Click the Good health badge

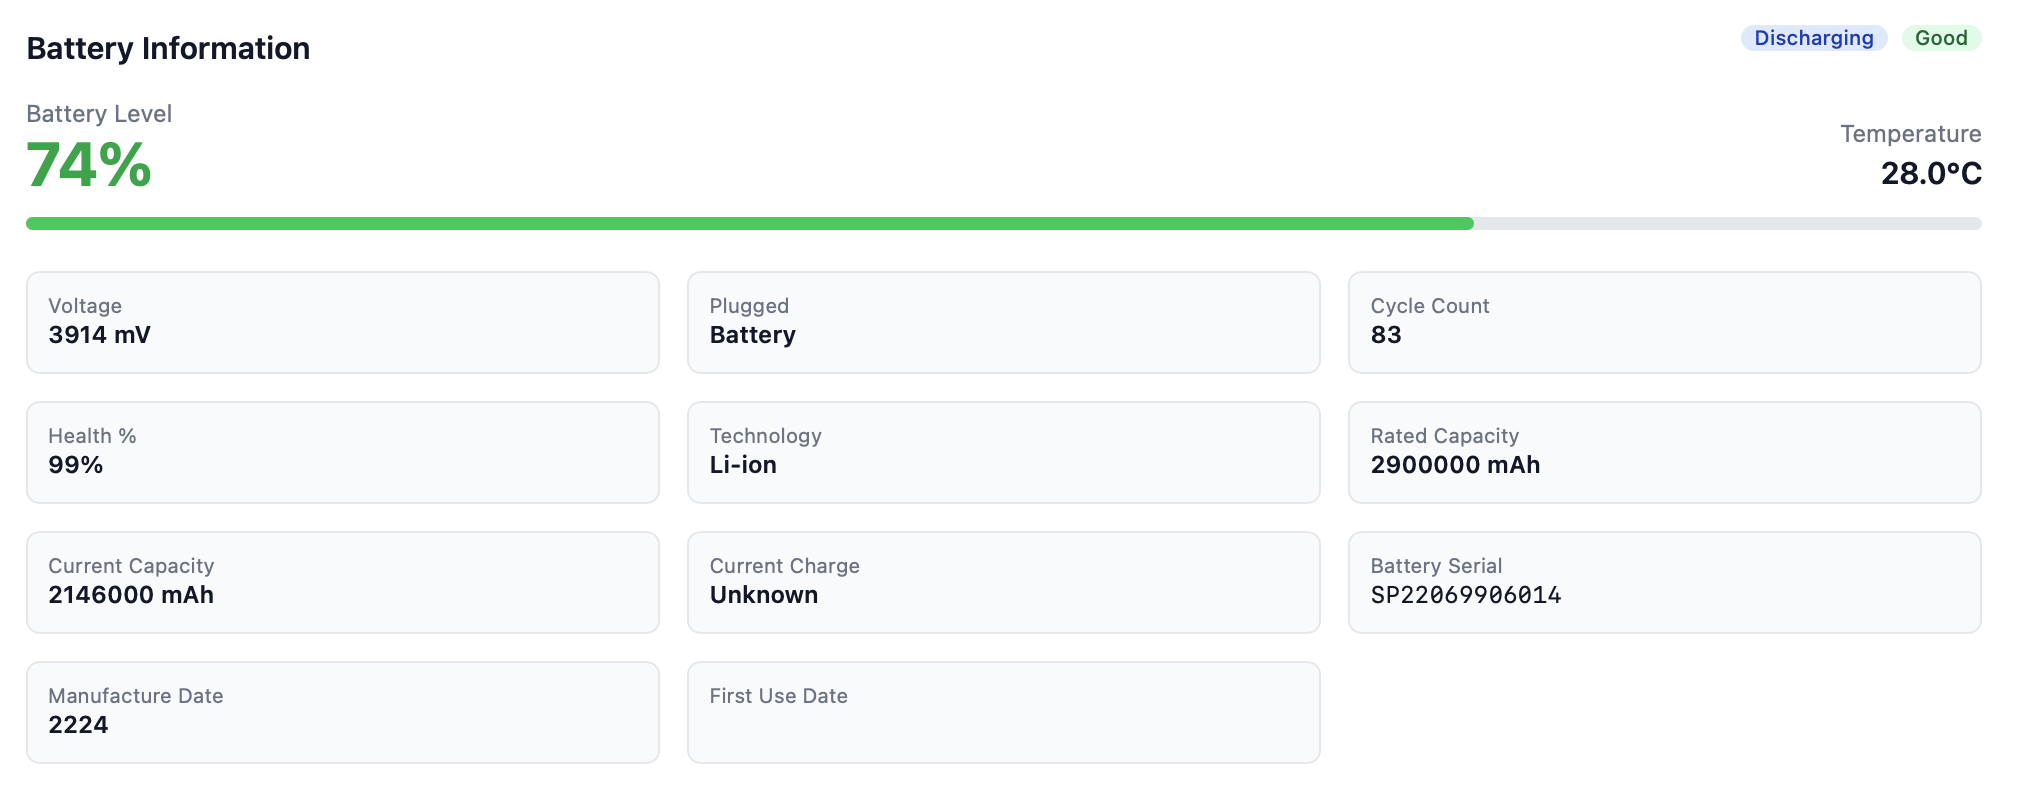[1940, 38]
